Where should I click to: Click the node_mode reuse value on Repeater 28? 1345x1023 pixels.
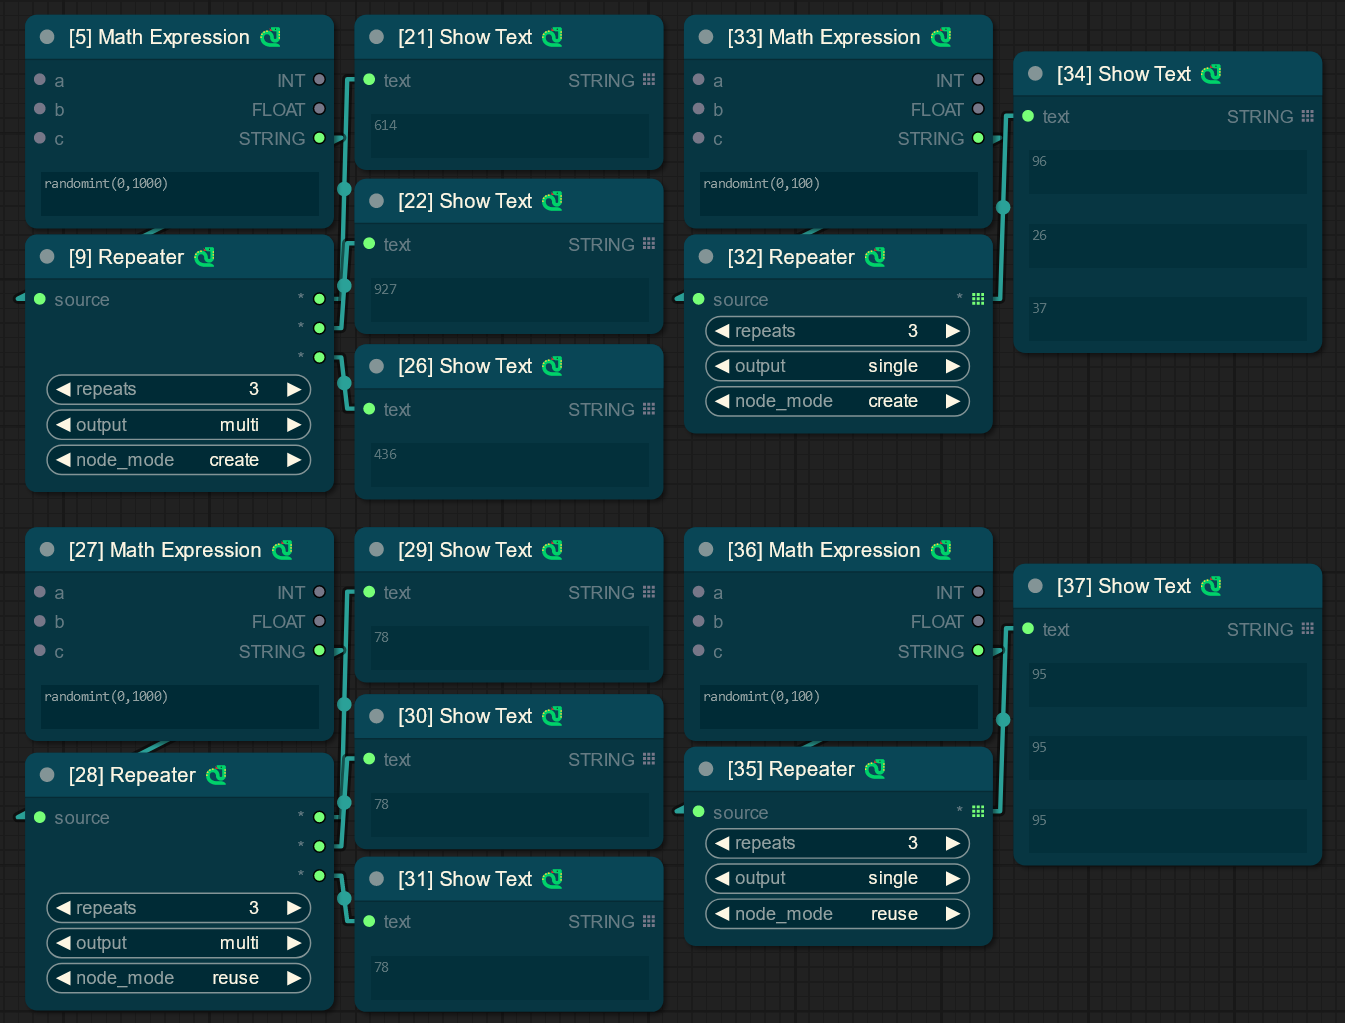[235, 978]
